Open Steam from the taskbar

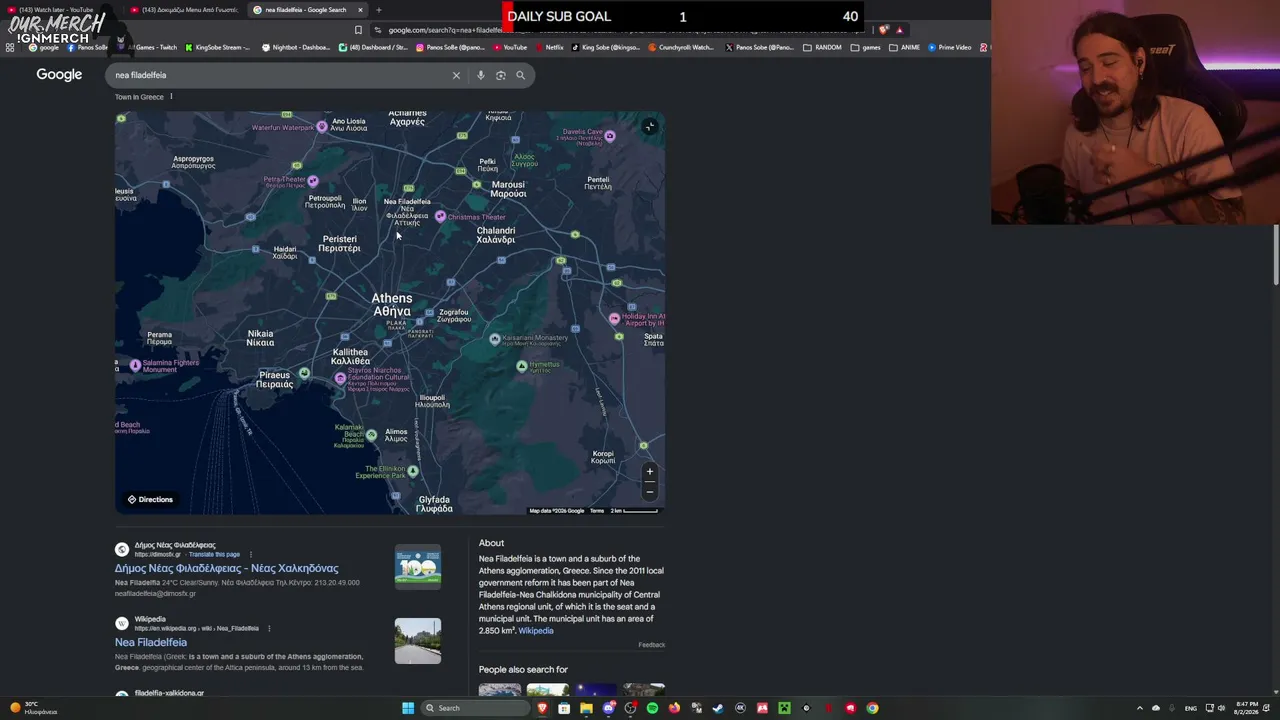[x=718, y=708]
